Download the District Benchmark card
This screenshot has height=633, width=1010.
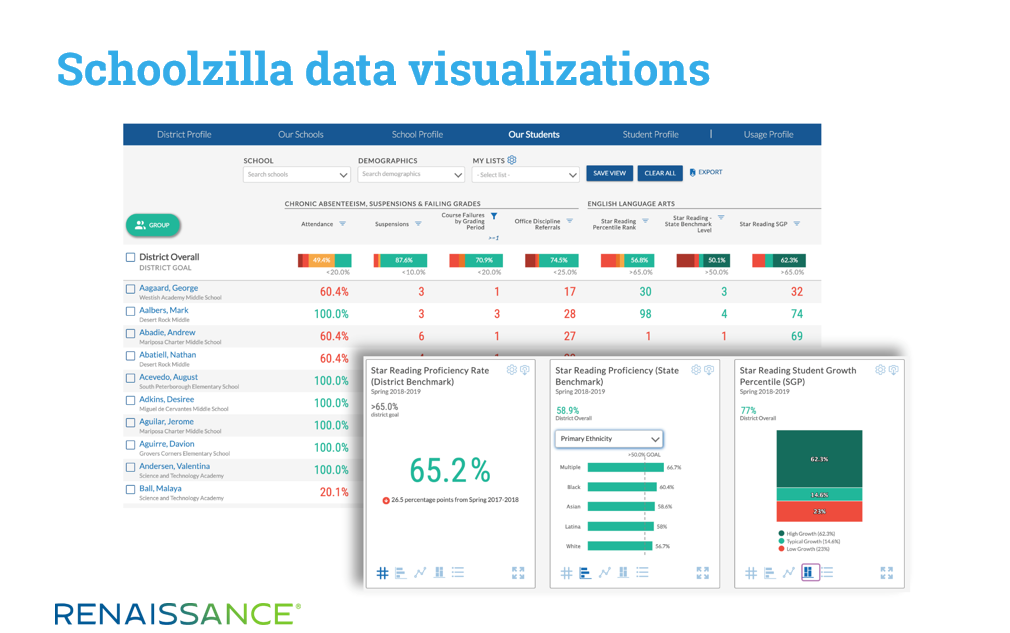(525, 370)
